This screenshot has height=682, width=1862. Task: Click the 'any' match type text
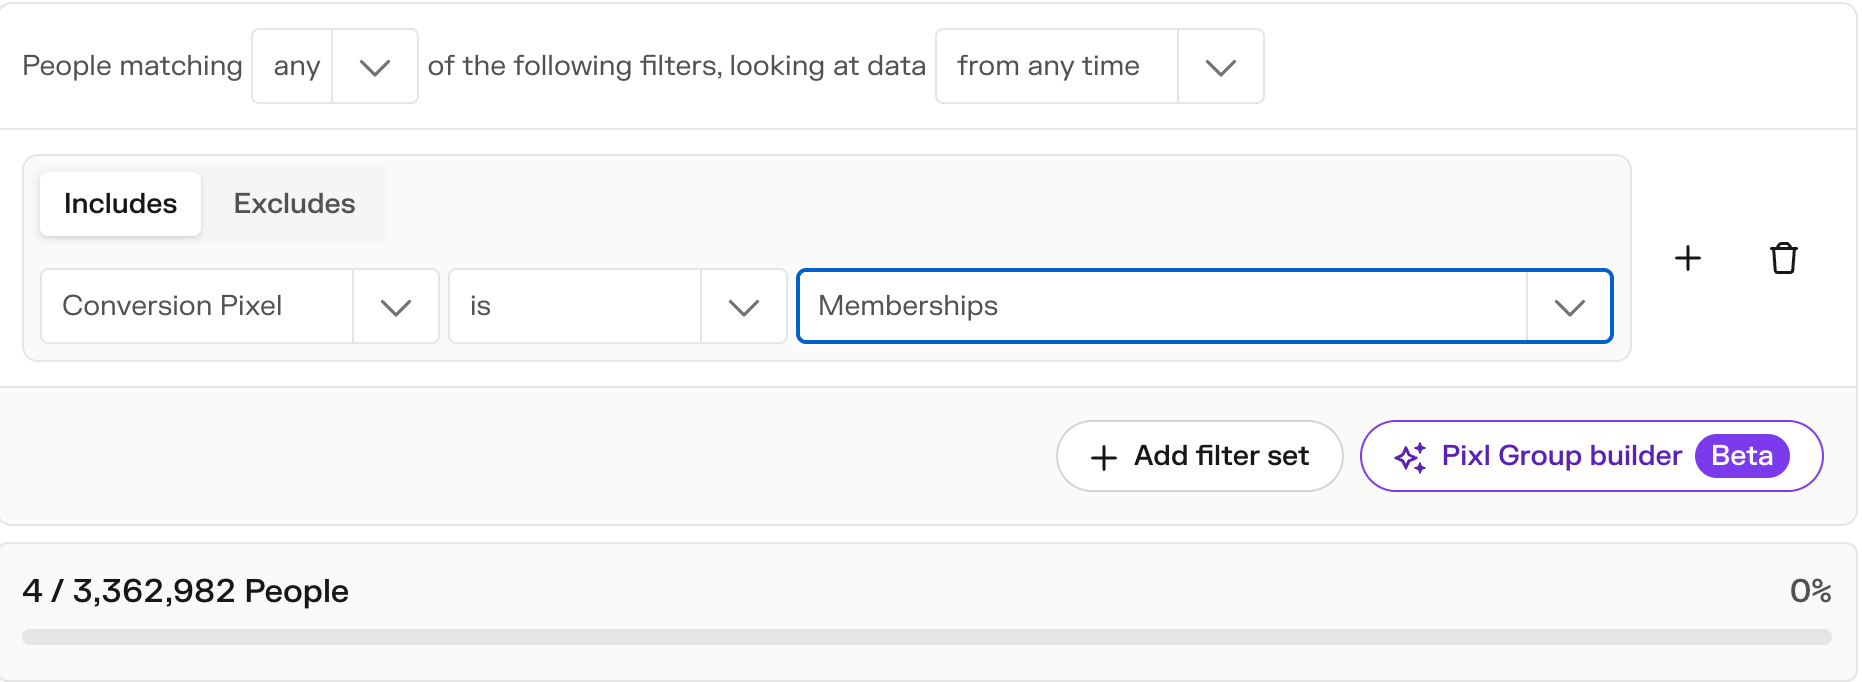(297, 67)
